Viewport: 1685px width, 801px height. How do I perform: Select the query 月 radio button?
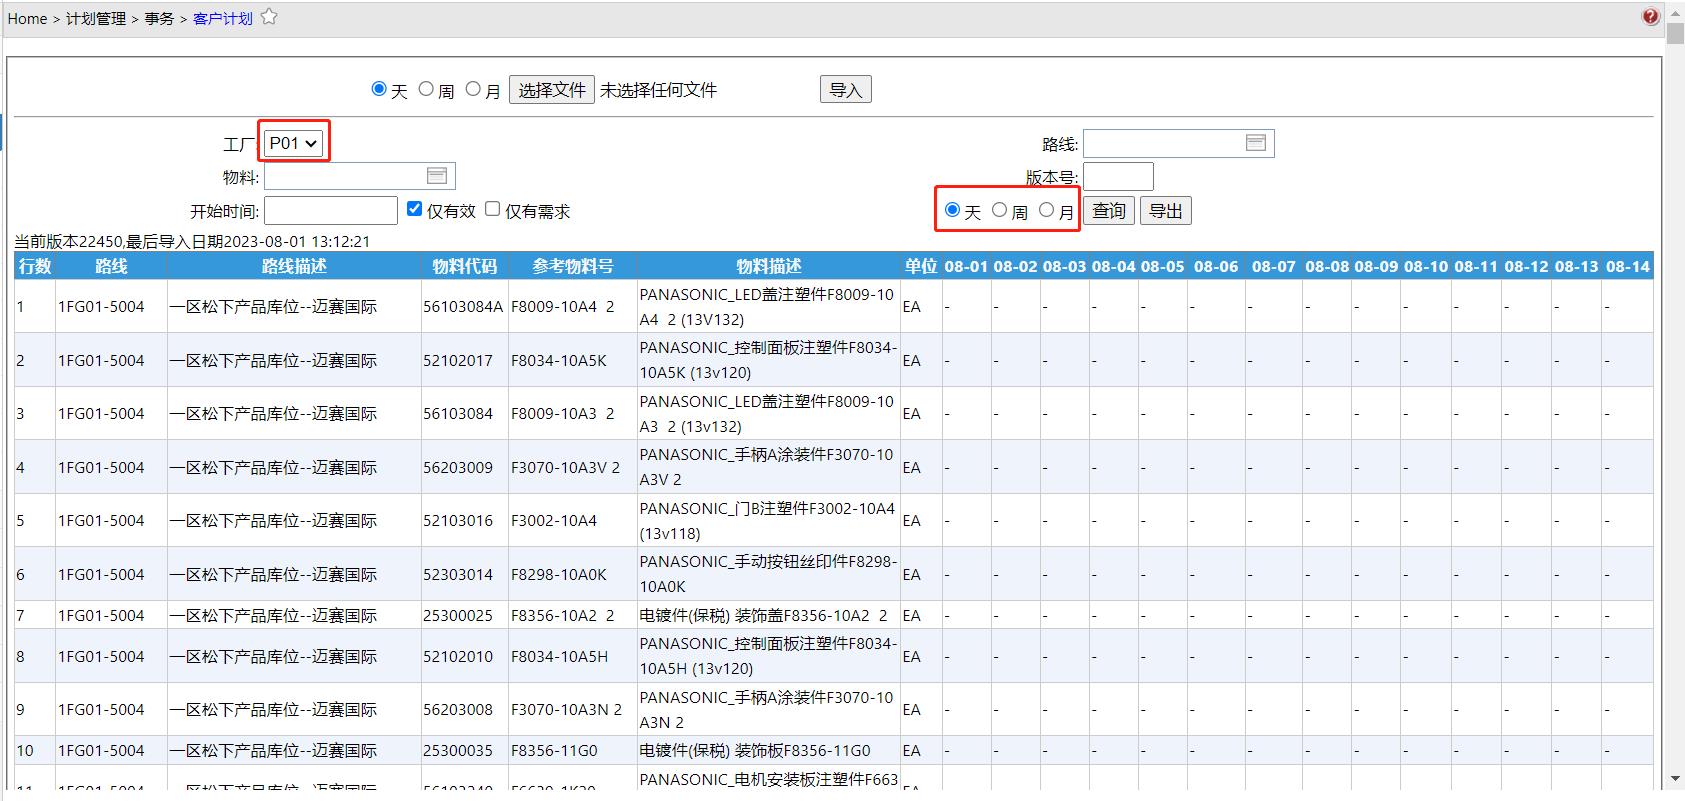(1046, 210)
